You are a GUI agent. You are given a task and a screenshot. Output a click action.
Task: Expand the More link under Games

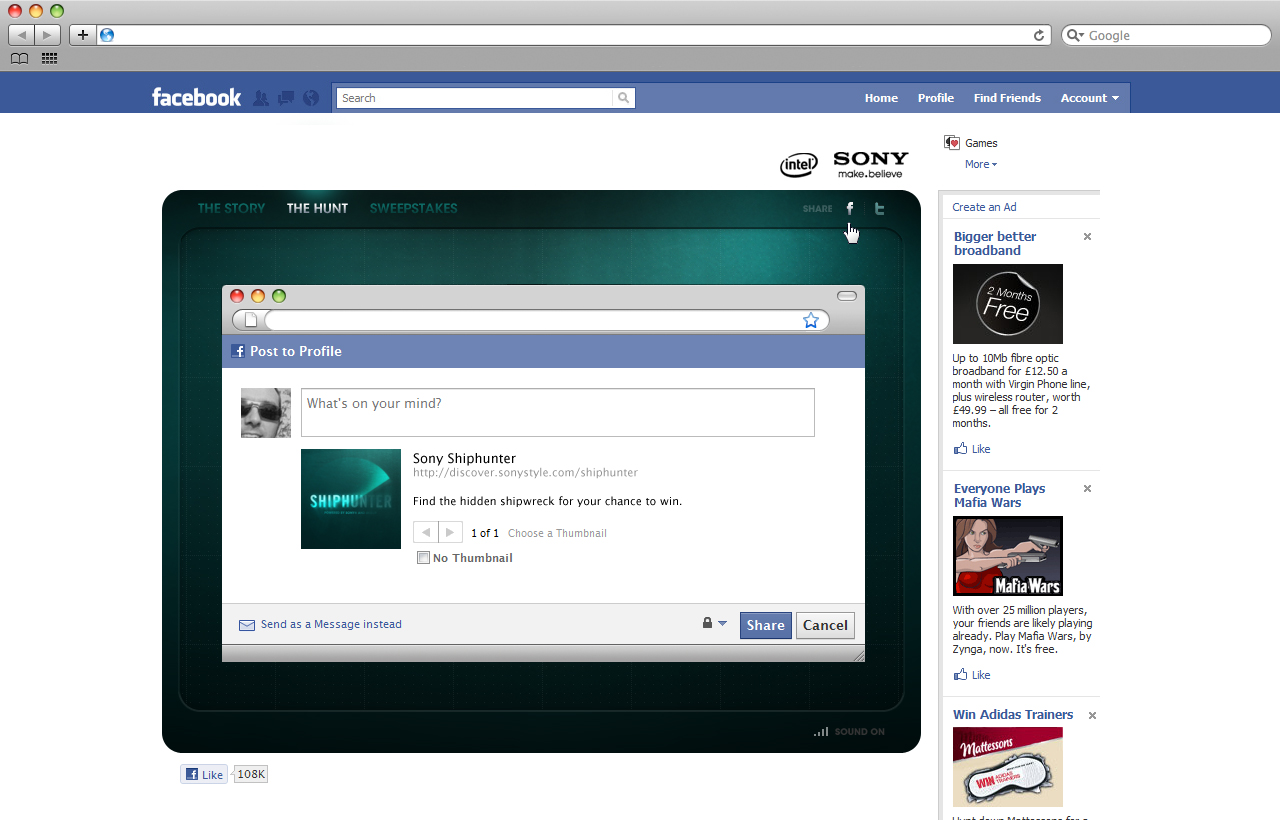coord(981,164)
